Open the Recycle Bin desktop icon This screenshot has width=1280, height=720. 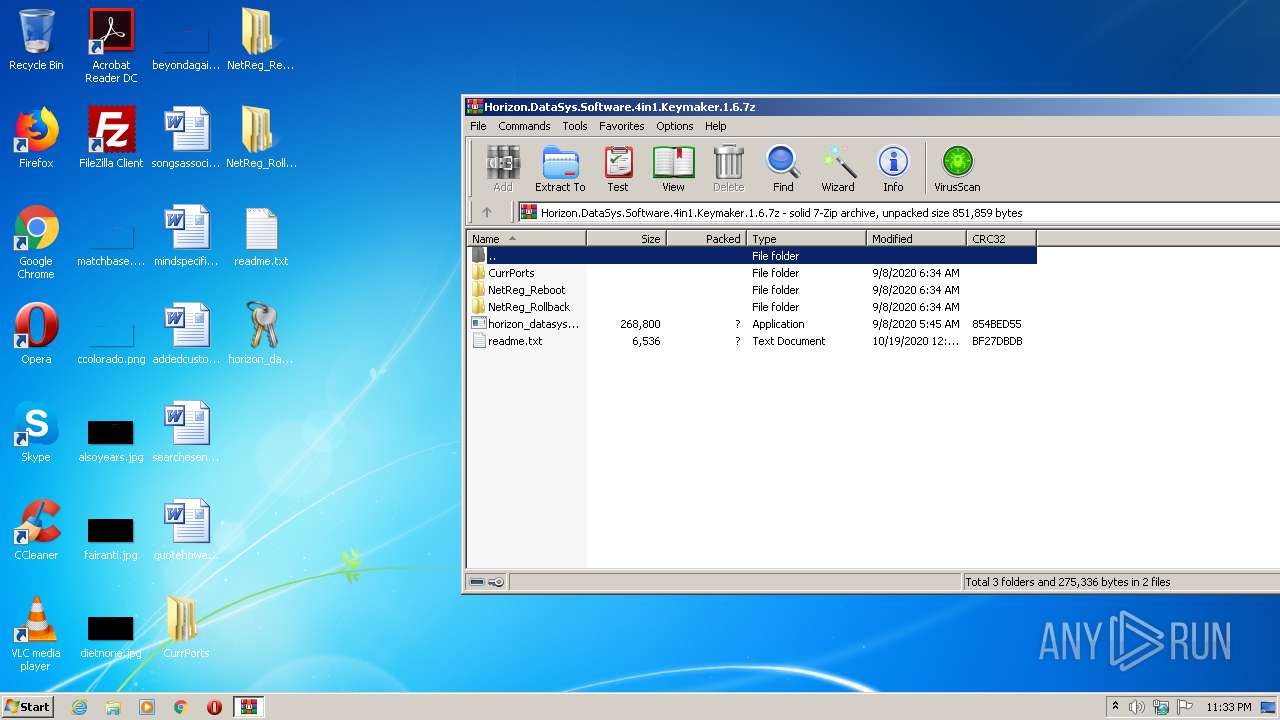pos(36,40)
